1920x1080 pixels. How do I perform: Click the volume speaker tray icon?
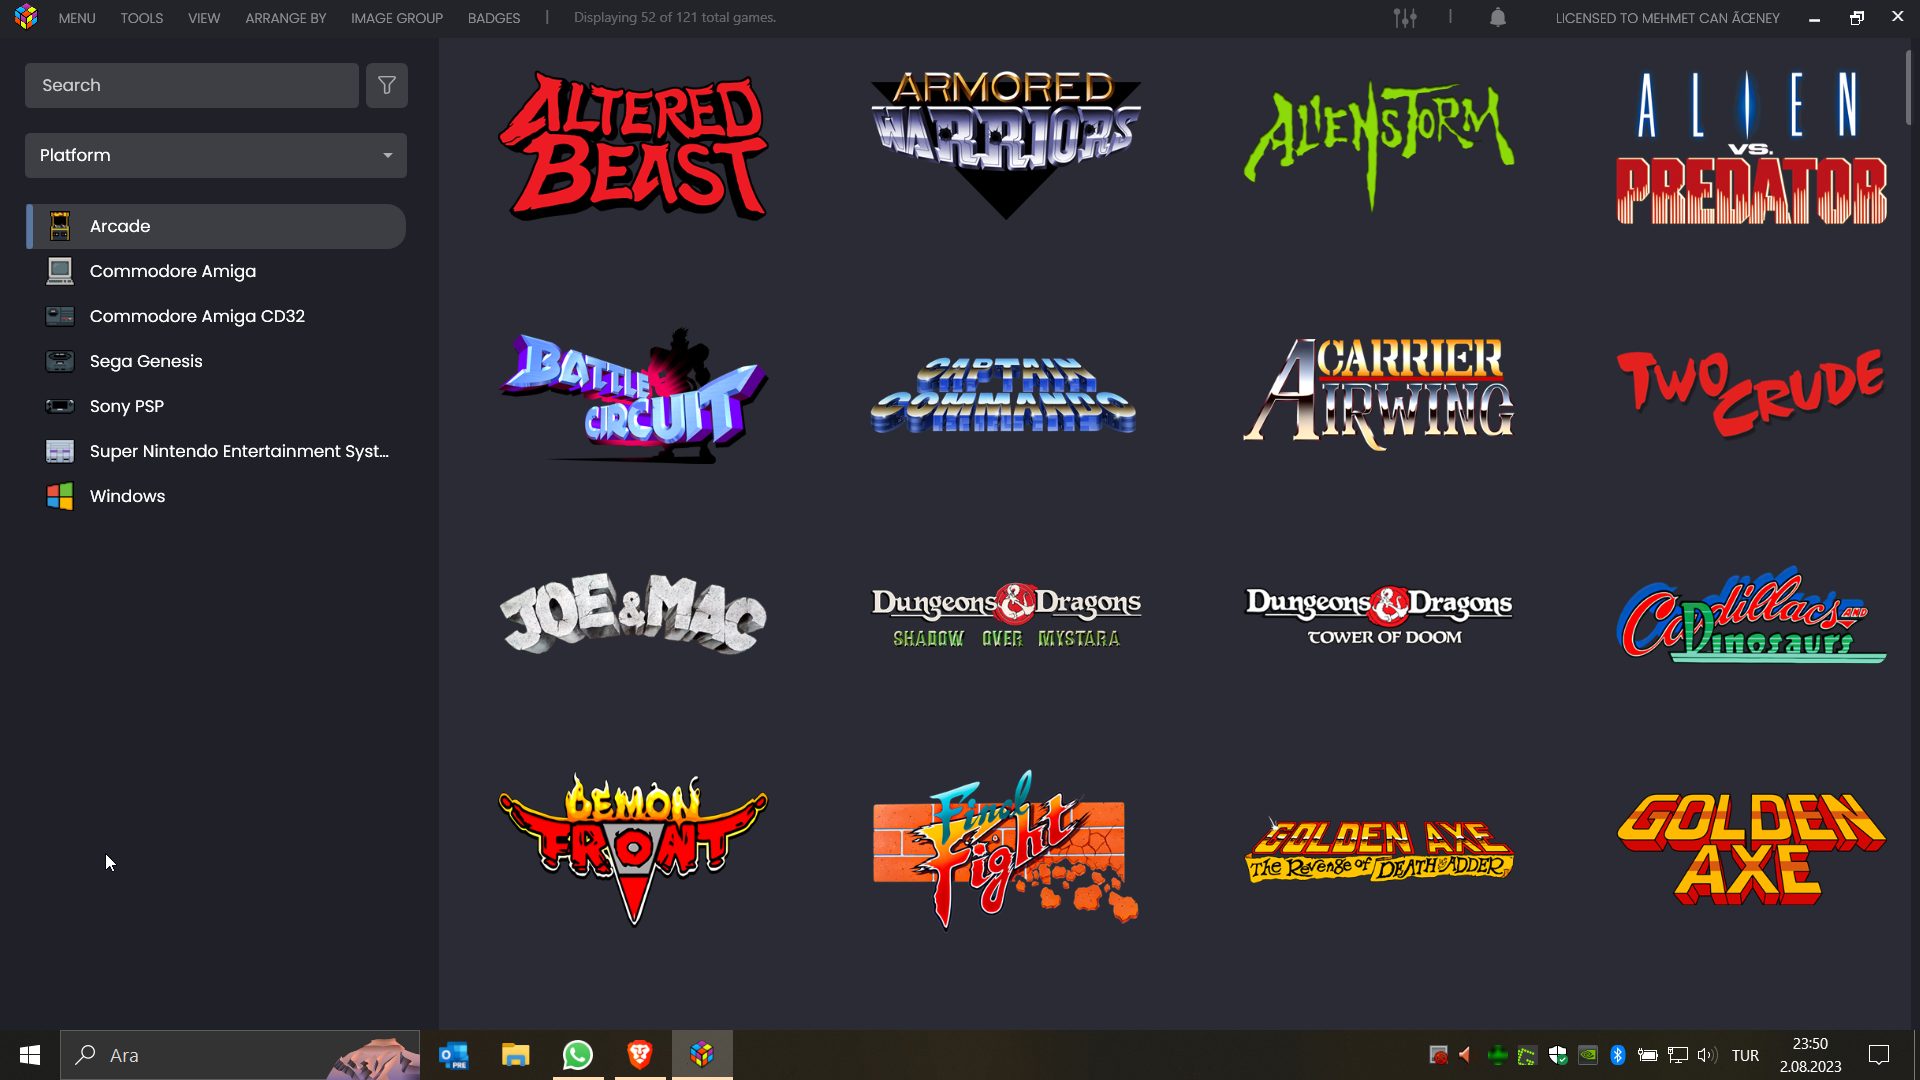point(1707,1055)
